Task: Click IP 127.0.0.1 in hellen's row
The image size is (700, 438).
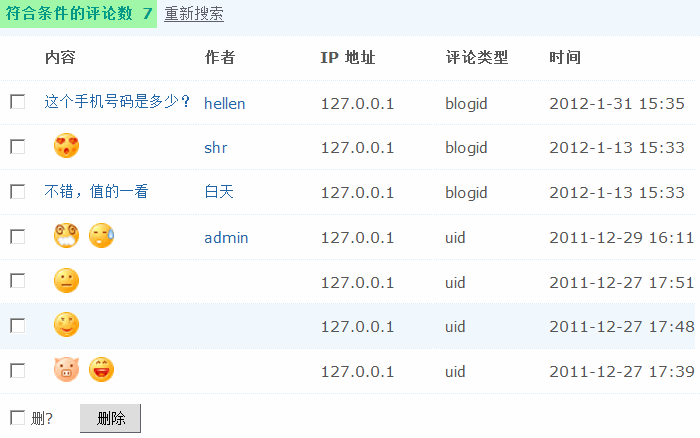Action: [357, 104]
